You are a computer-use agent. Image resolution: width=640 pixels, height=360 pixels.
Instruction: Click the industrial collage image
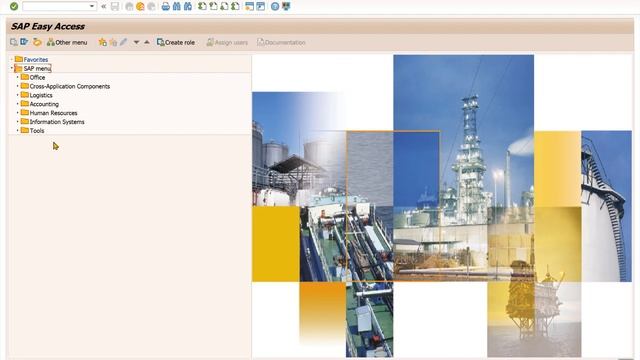(442, 206)
